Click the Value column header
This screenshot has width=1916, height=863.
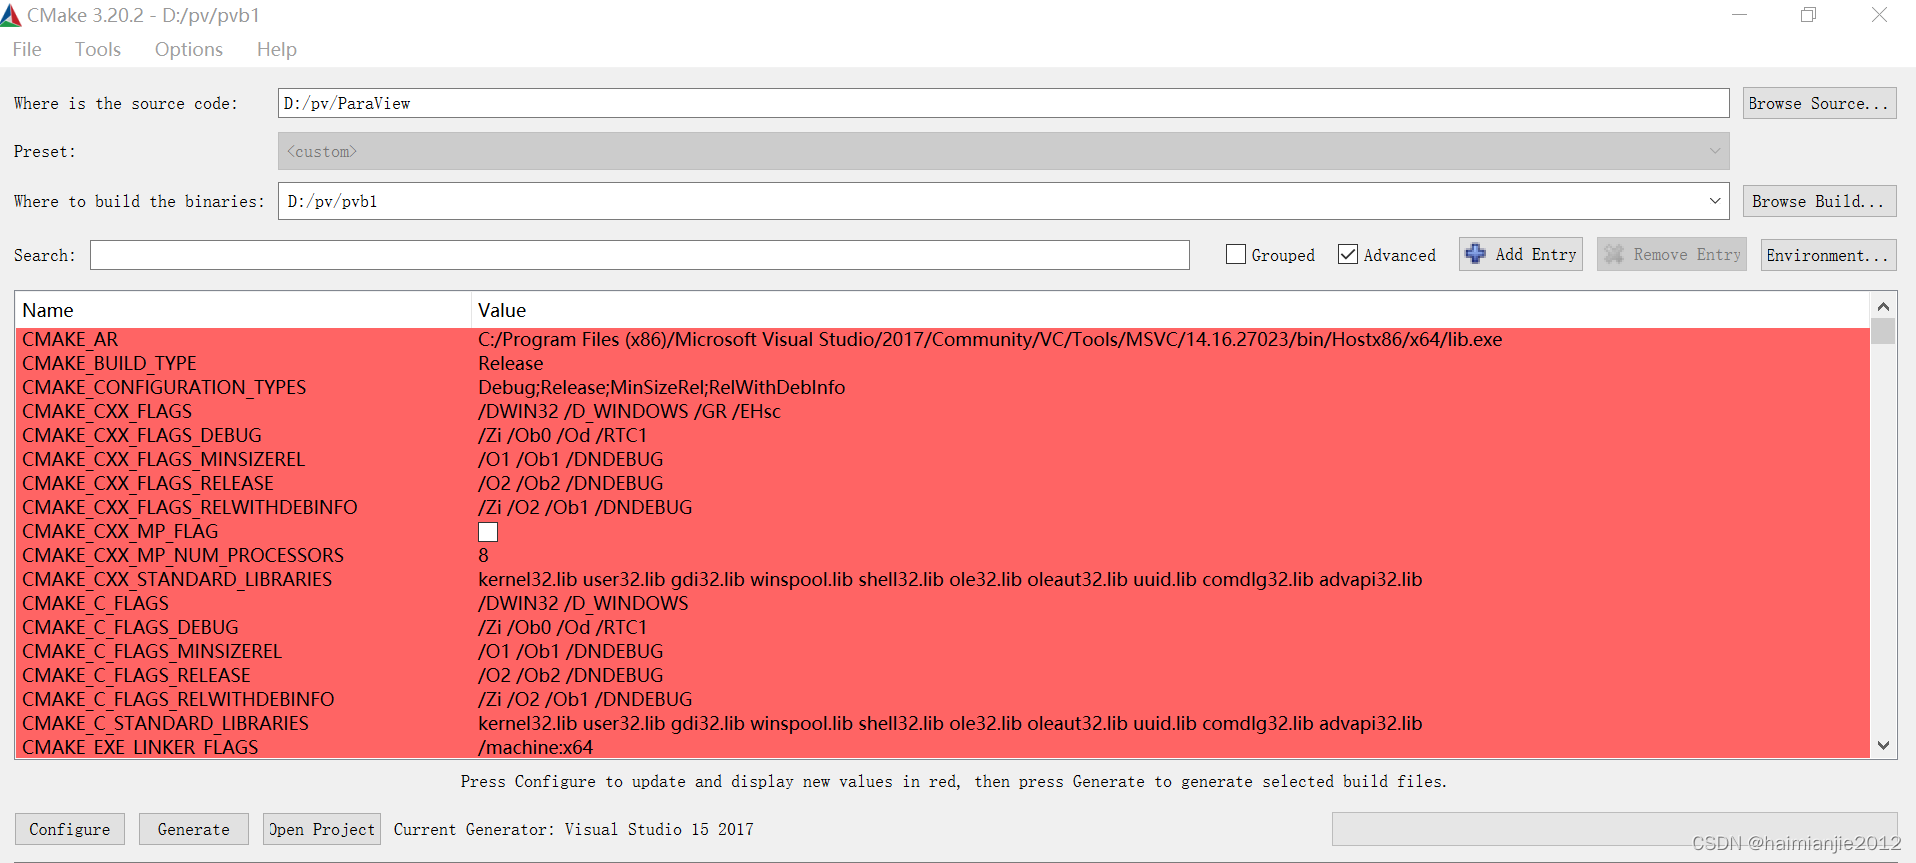(x=1170, y=310)
